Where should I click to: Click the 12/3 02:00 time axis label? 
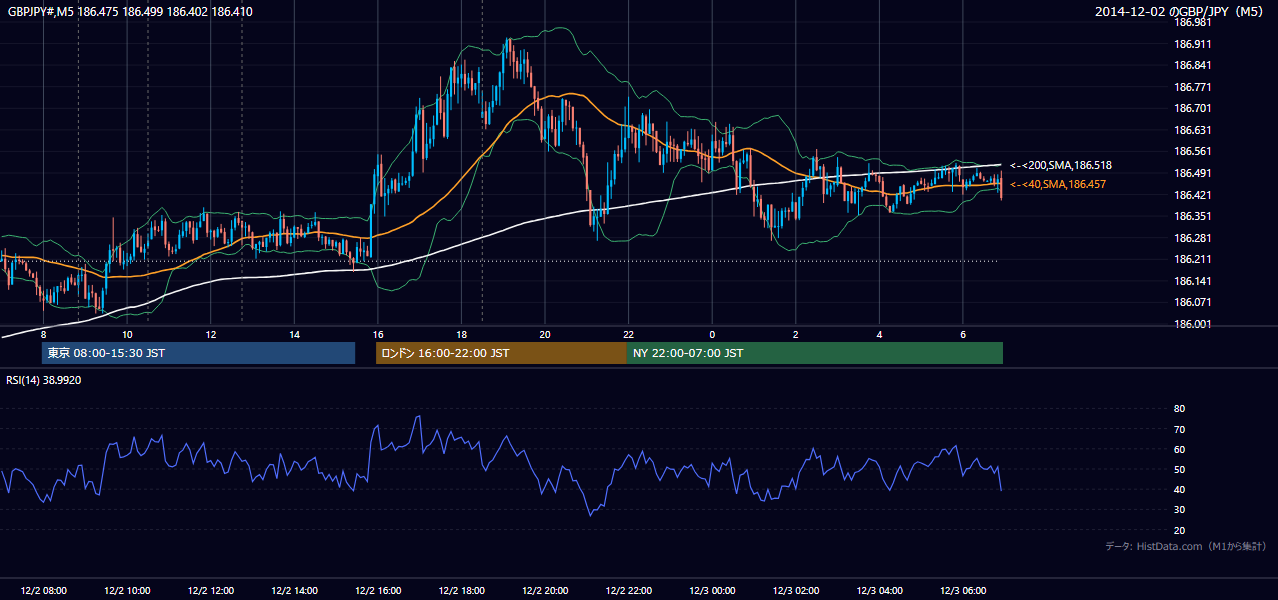[795, 591]
